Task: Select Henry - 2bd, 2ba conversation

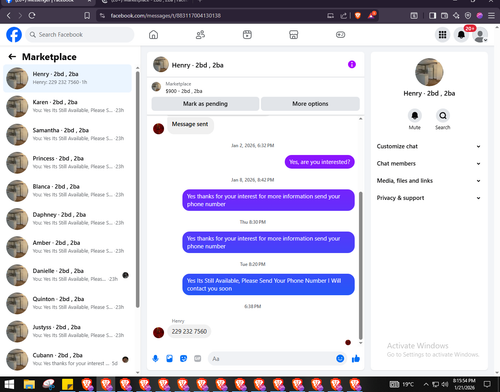Action: coord(67,78)
